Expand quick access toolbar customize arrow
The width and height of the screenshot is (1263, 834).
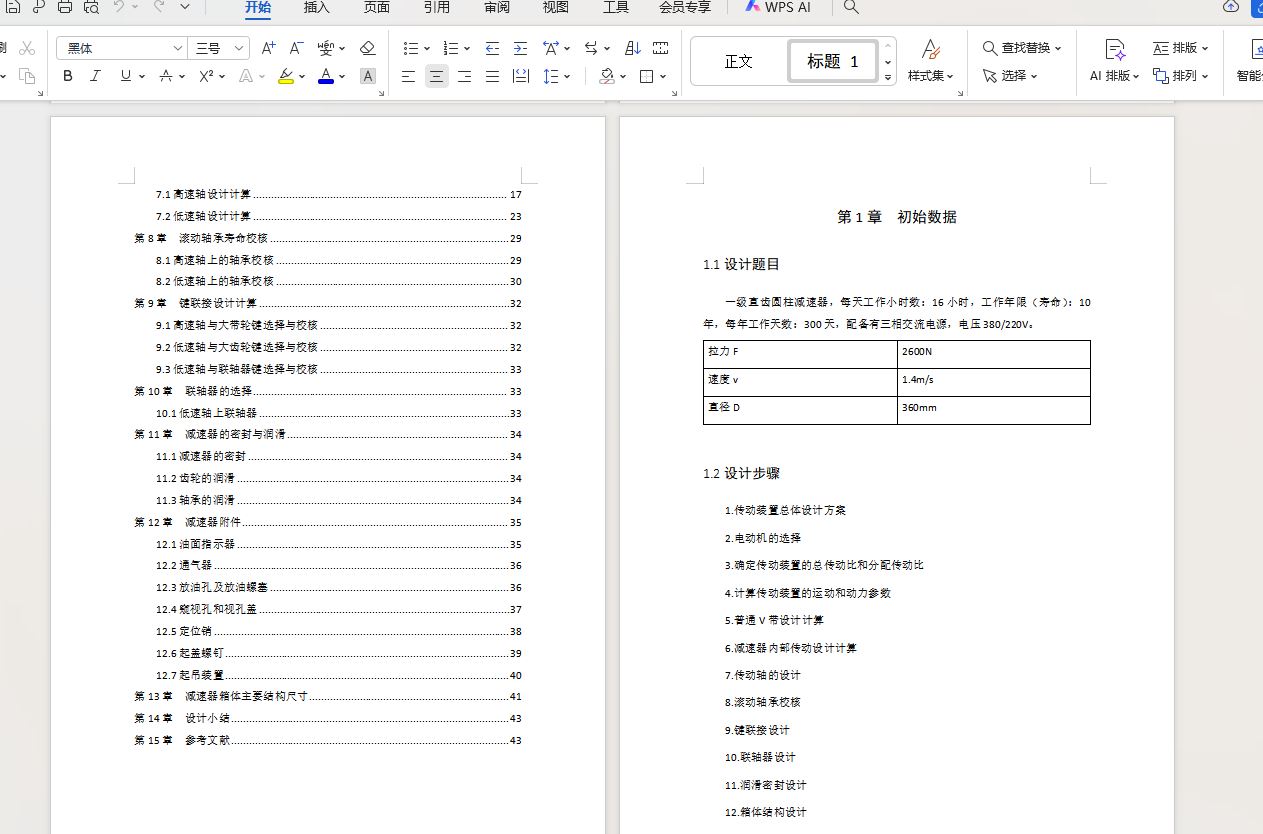tap(185, 7)
